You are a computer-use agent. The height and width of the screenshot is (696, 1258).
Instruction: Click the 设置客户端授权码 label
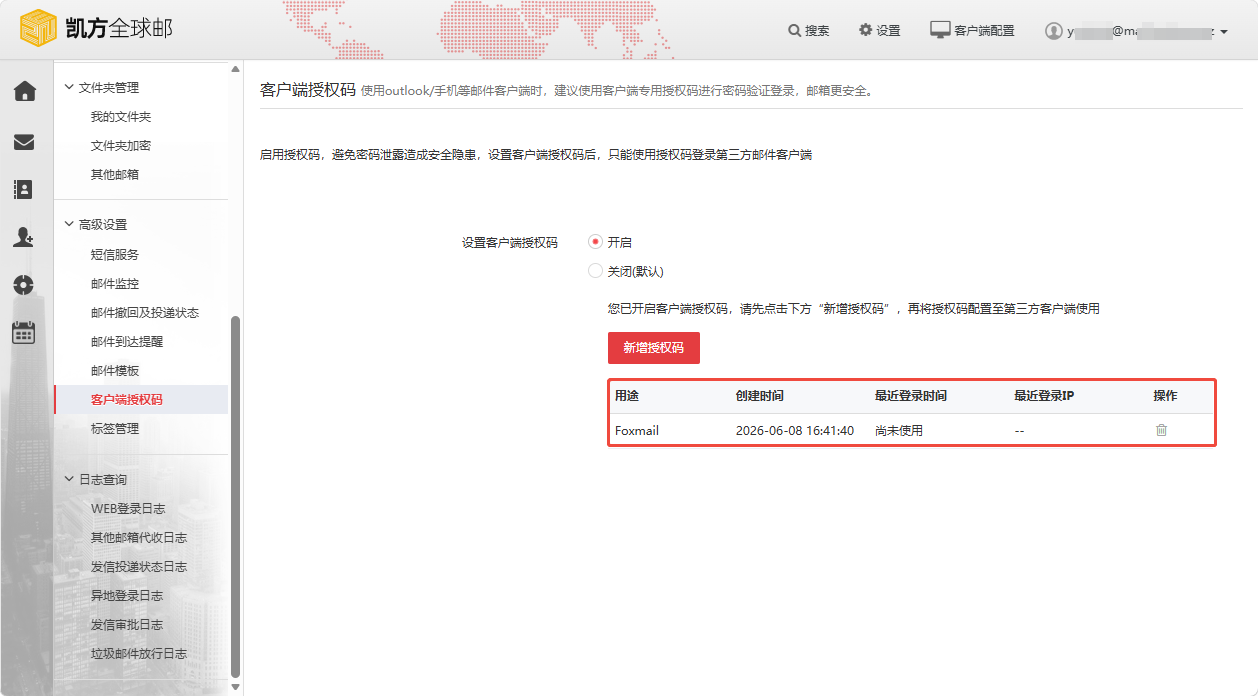pyautogui.click(x=510, y=243)
